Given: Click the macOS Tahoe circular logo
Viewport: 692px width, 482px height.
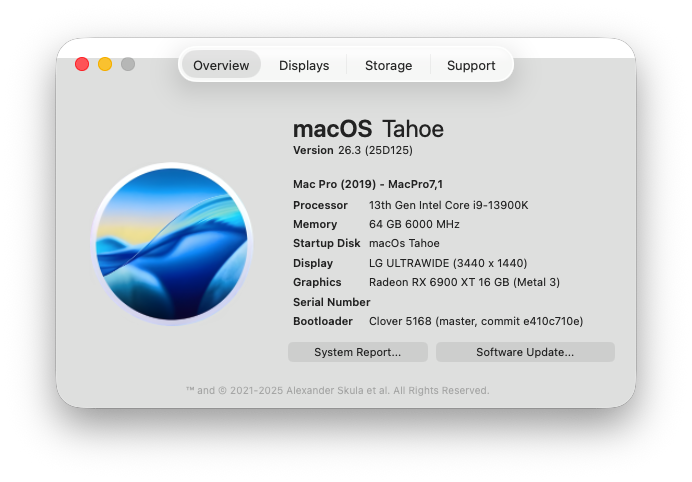Looking at the screenshot, I should coord(172,244).
